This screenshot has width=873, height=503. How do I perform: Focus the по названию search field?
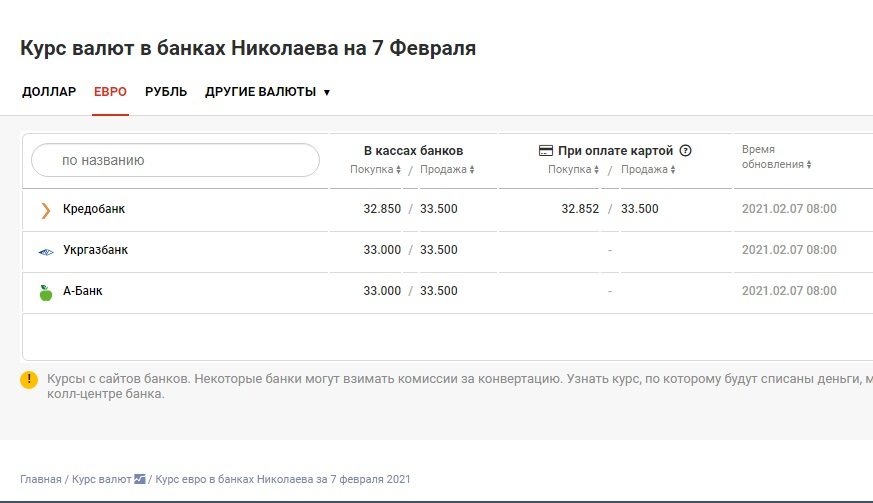tap(176, 160)
